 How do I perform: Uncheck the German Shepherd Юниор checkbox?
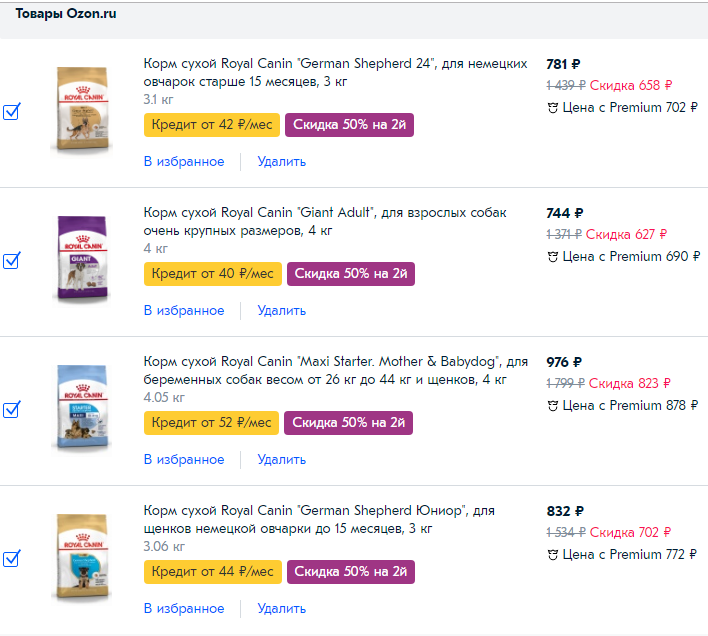coord(12,559)
